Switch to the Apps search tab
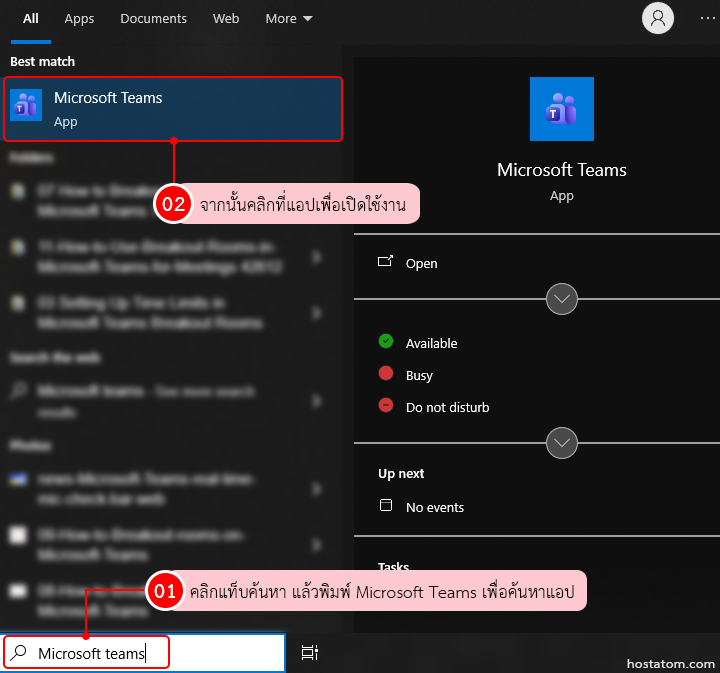 click(79, 19)
